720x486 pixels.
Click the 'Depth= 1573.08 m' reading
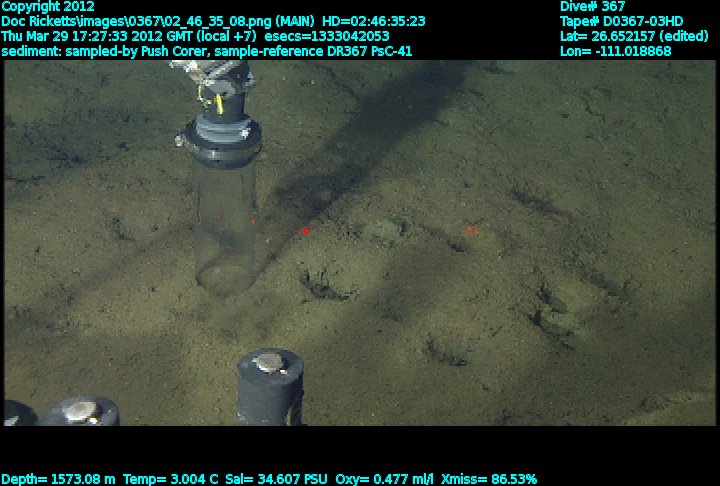[58, 479]
